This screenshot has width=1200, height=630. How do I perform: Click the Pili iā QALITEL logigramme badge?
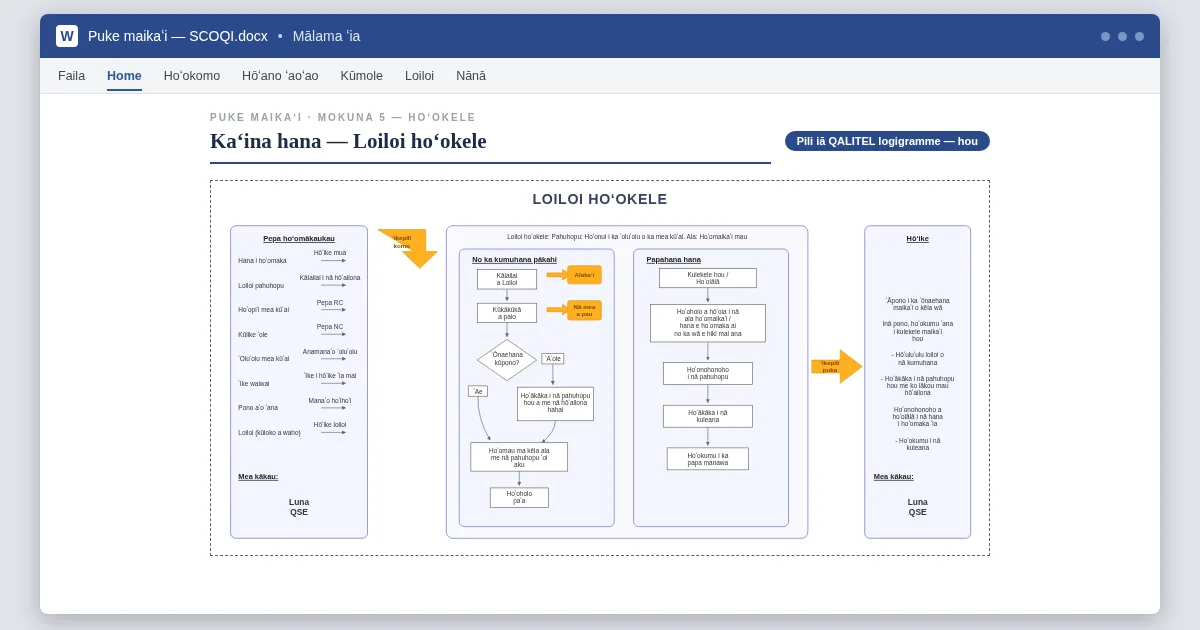click(x=887, y=141)
